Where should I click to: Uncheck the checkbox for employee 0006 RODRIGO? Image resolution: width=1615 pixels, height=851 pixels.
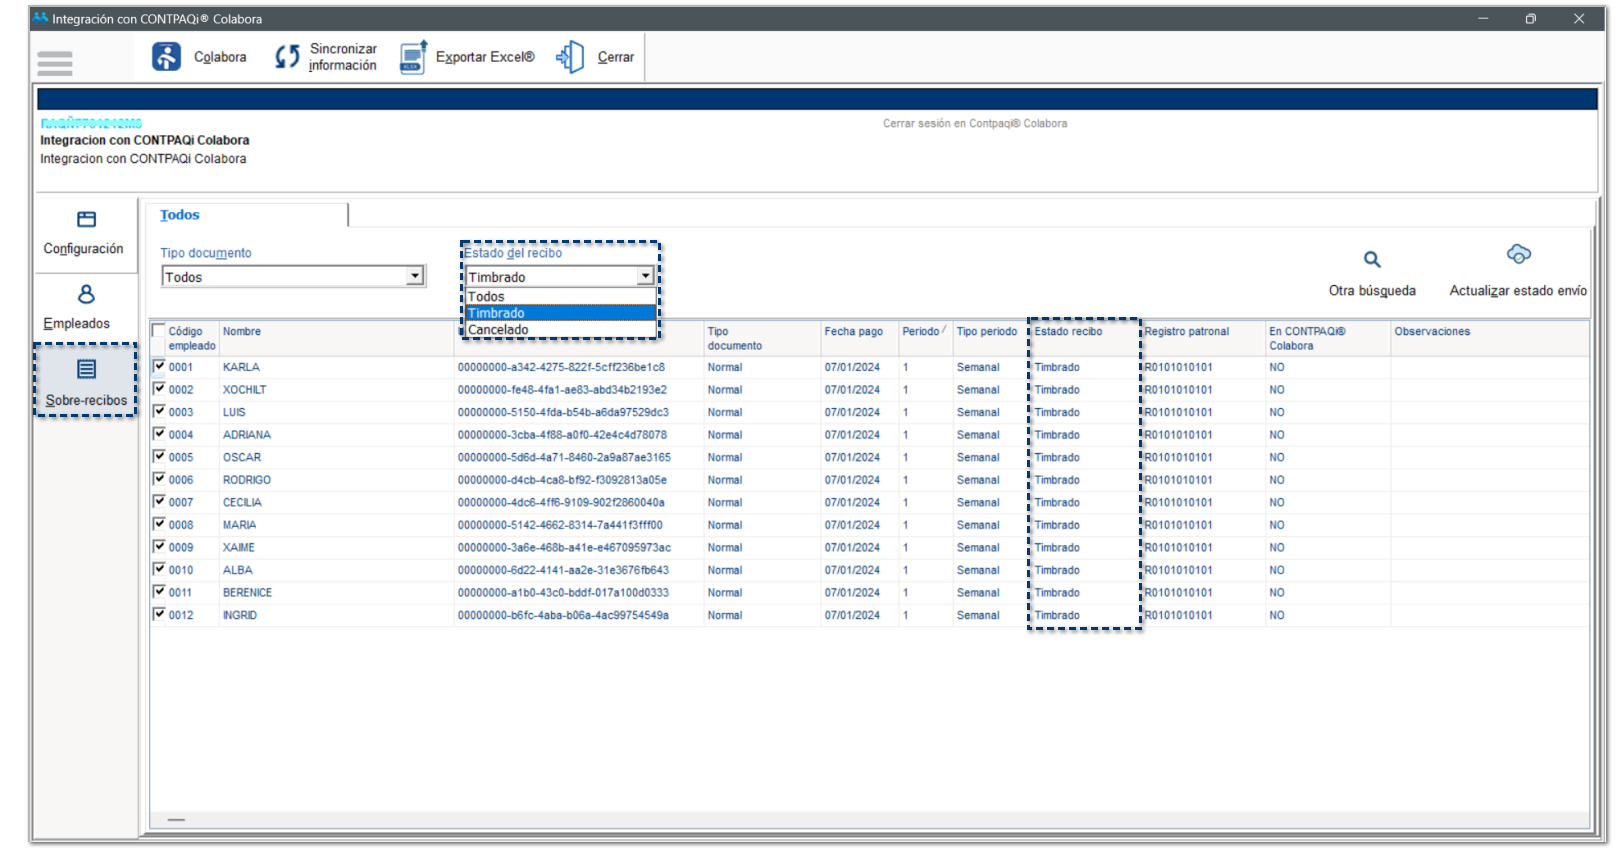(158, 479)
